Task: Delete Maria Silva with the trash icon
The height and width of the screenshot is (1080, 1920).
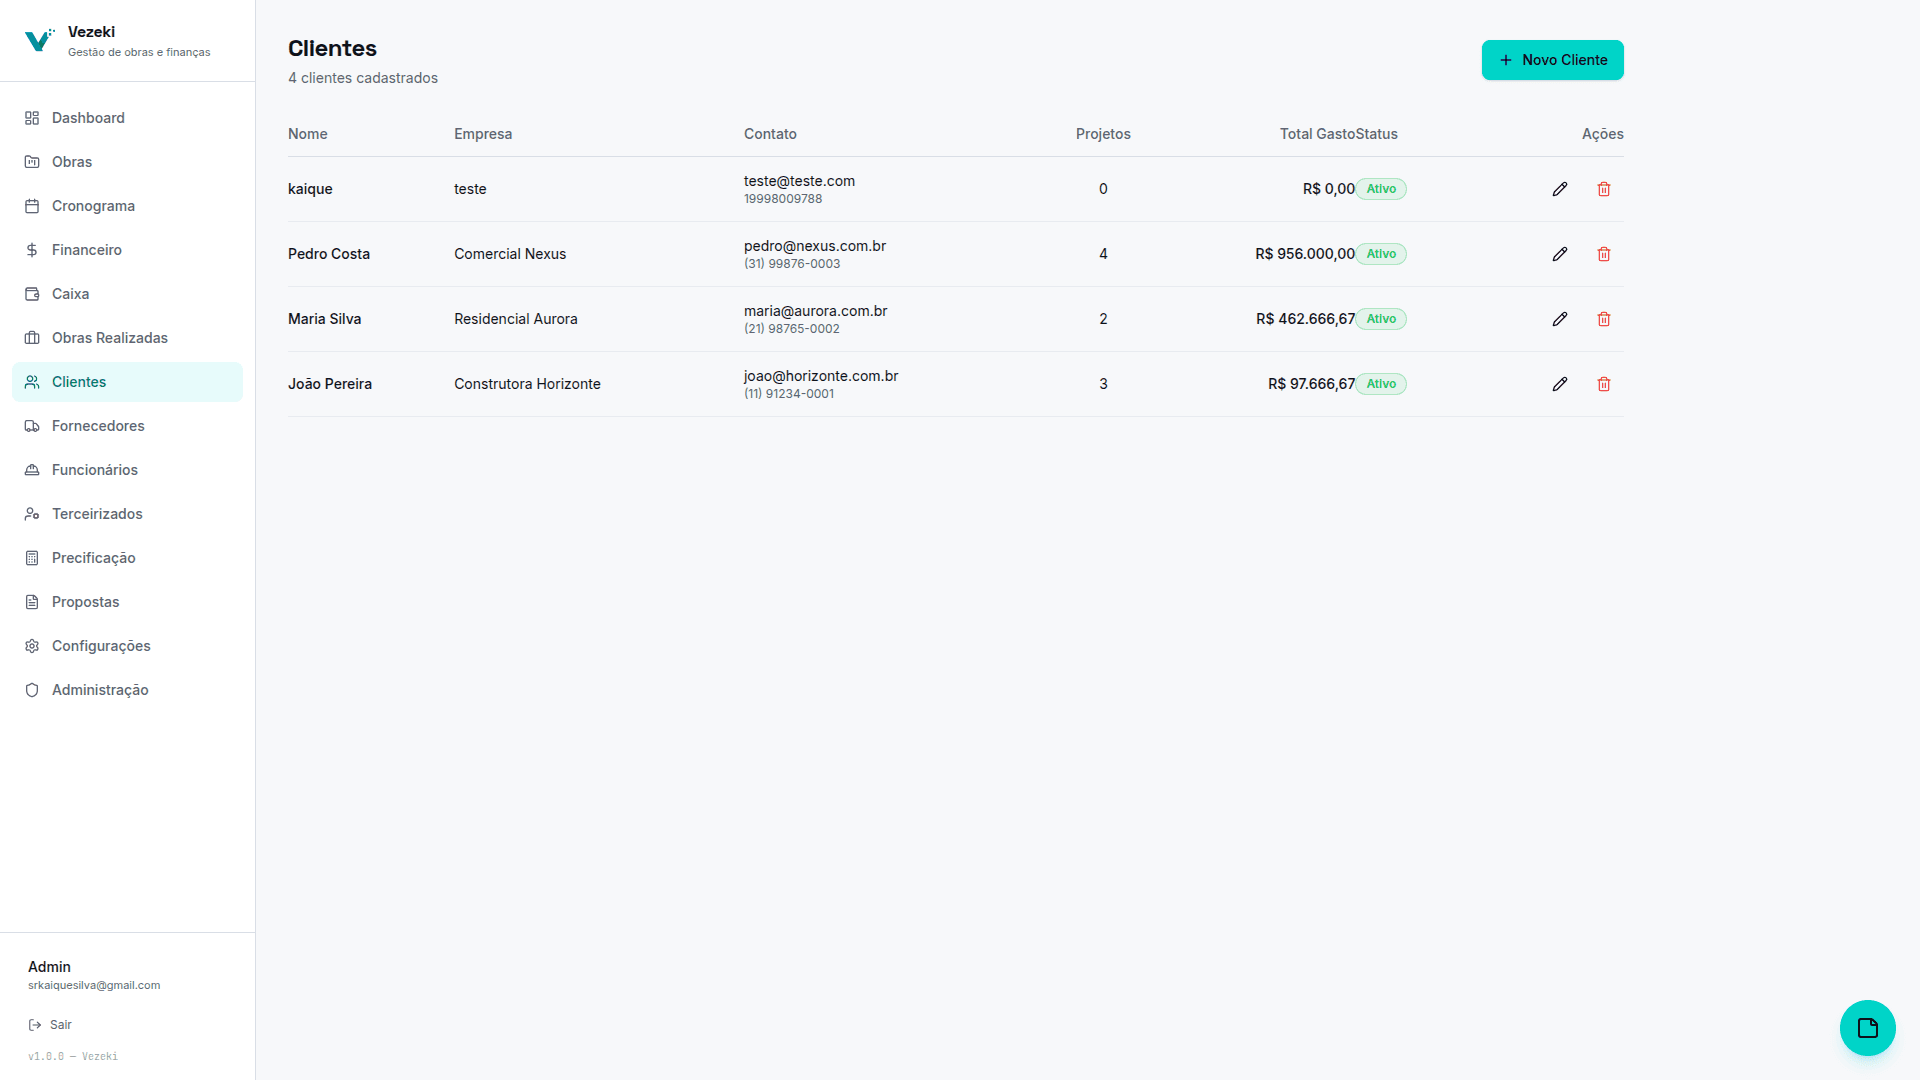Action: [x=1604, y=319]
